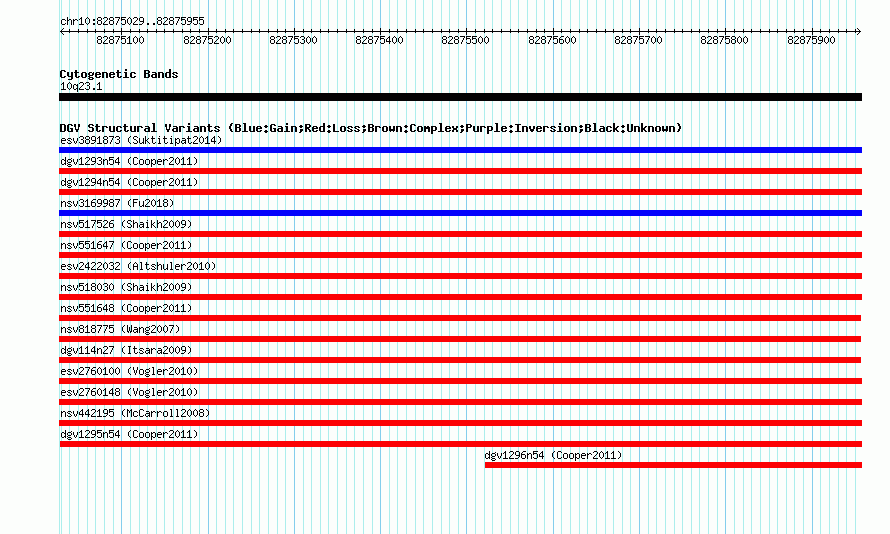
Task: Select the red bar under nsv442195
Action: (460, 423)
